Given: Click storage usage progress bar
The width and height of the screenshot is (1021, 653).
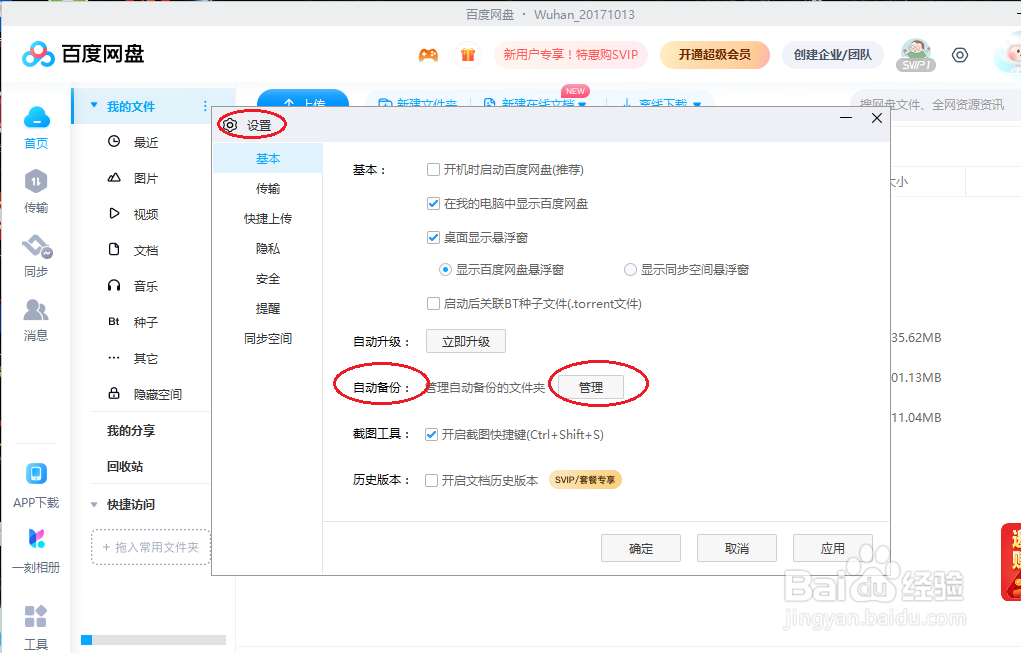Looking at the screenshot, I should 153,640.
